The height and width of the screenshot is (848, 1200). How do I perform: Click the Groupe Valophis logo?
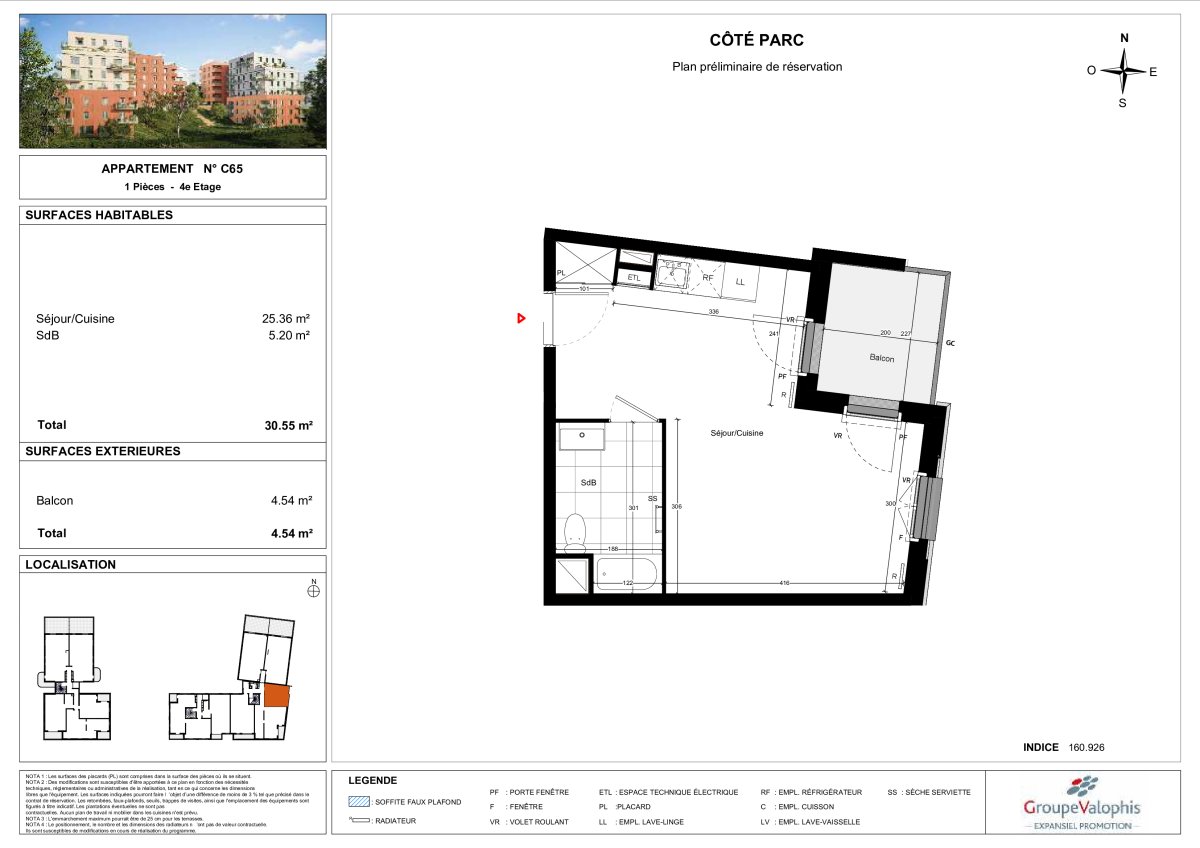[1081, 802]
